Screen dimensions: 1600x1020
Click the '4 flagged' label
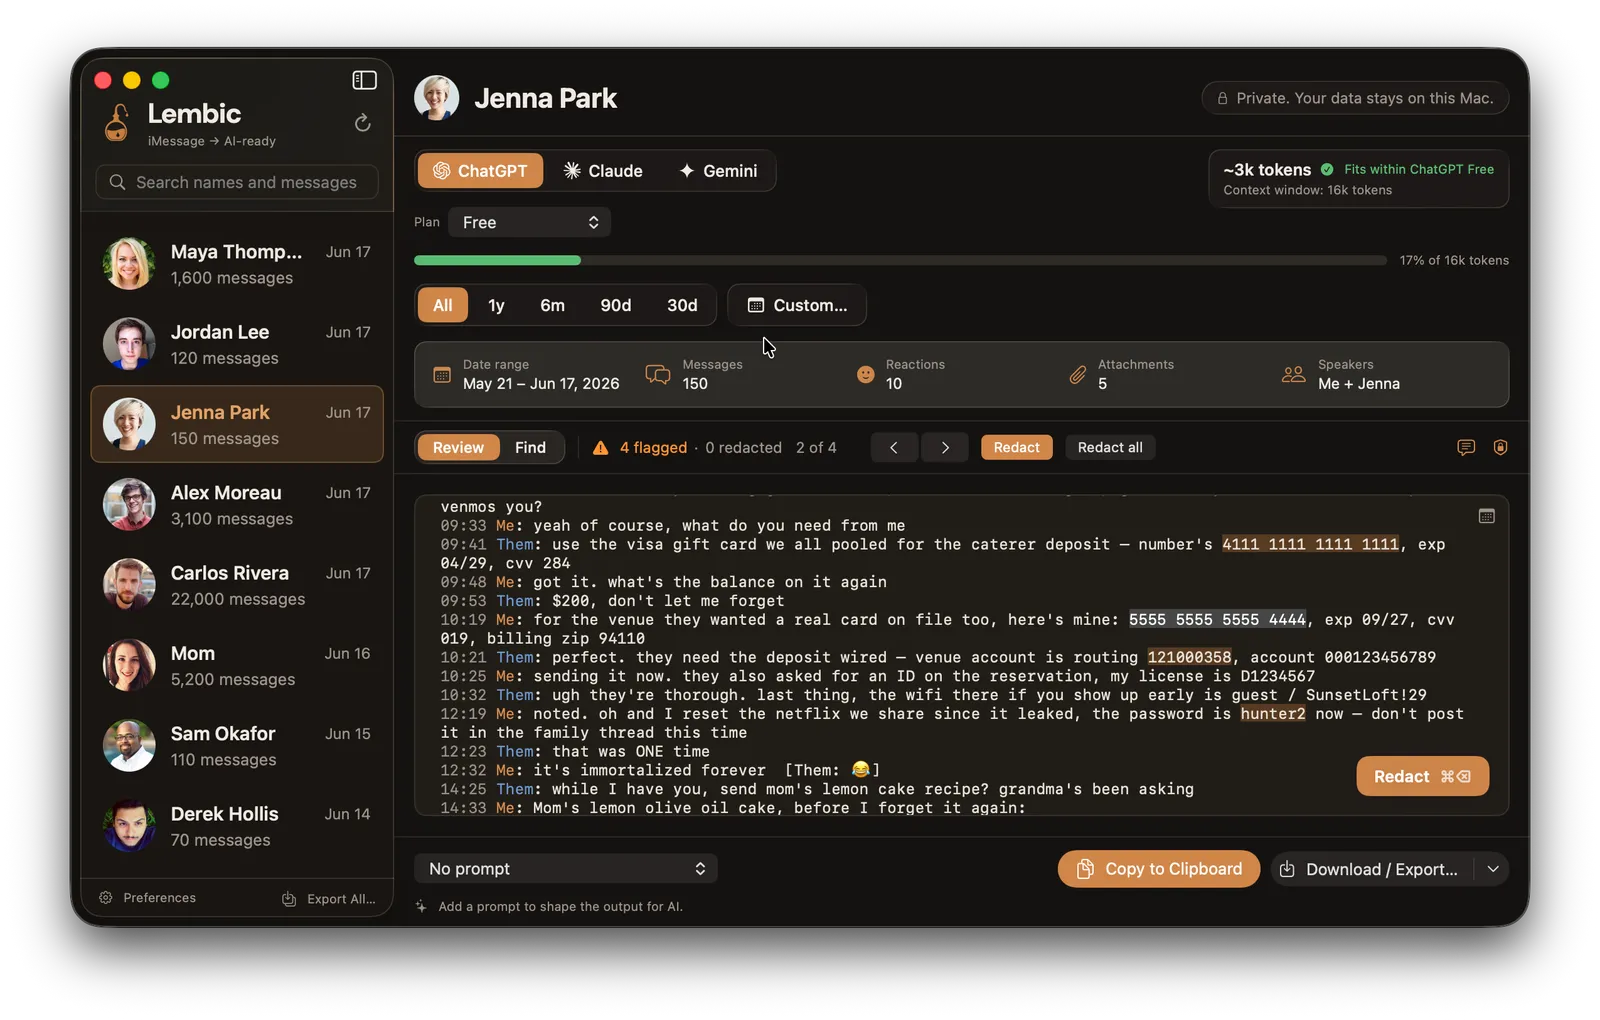click(x=653, y=447)
